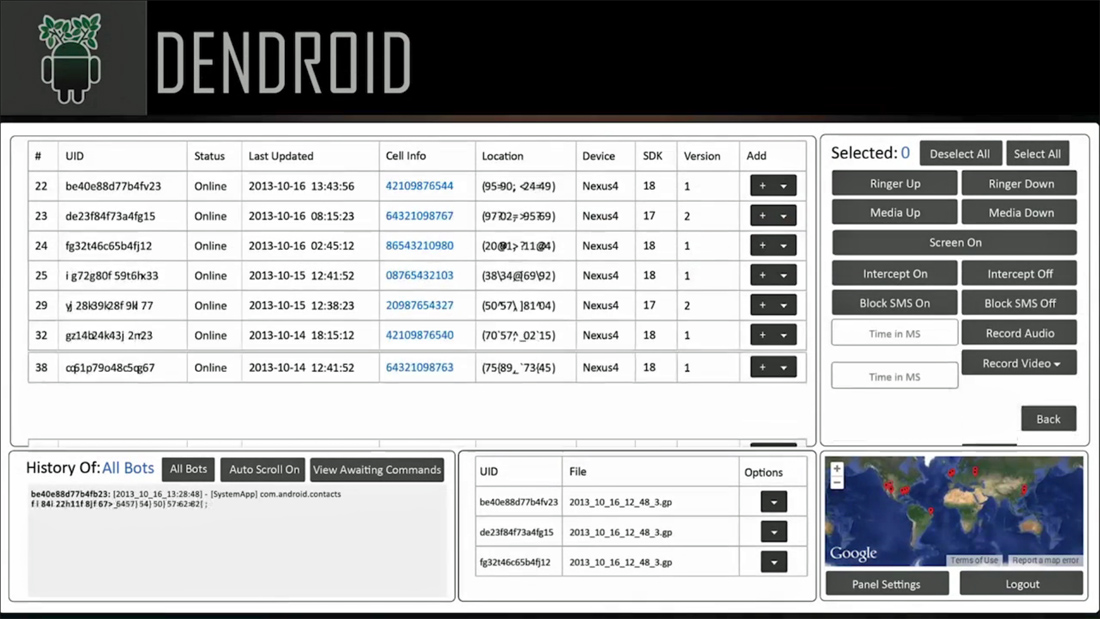Expand the Record Video dropdown
1100x619 pixels.
click(1019, 363)
